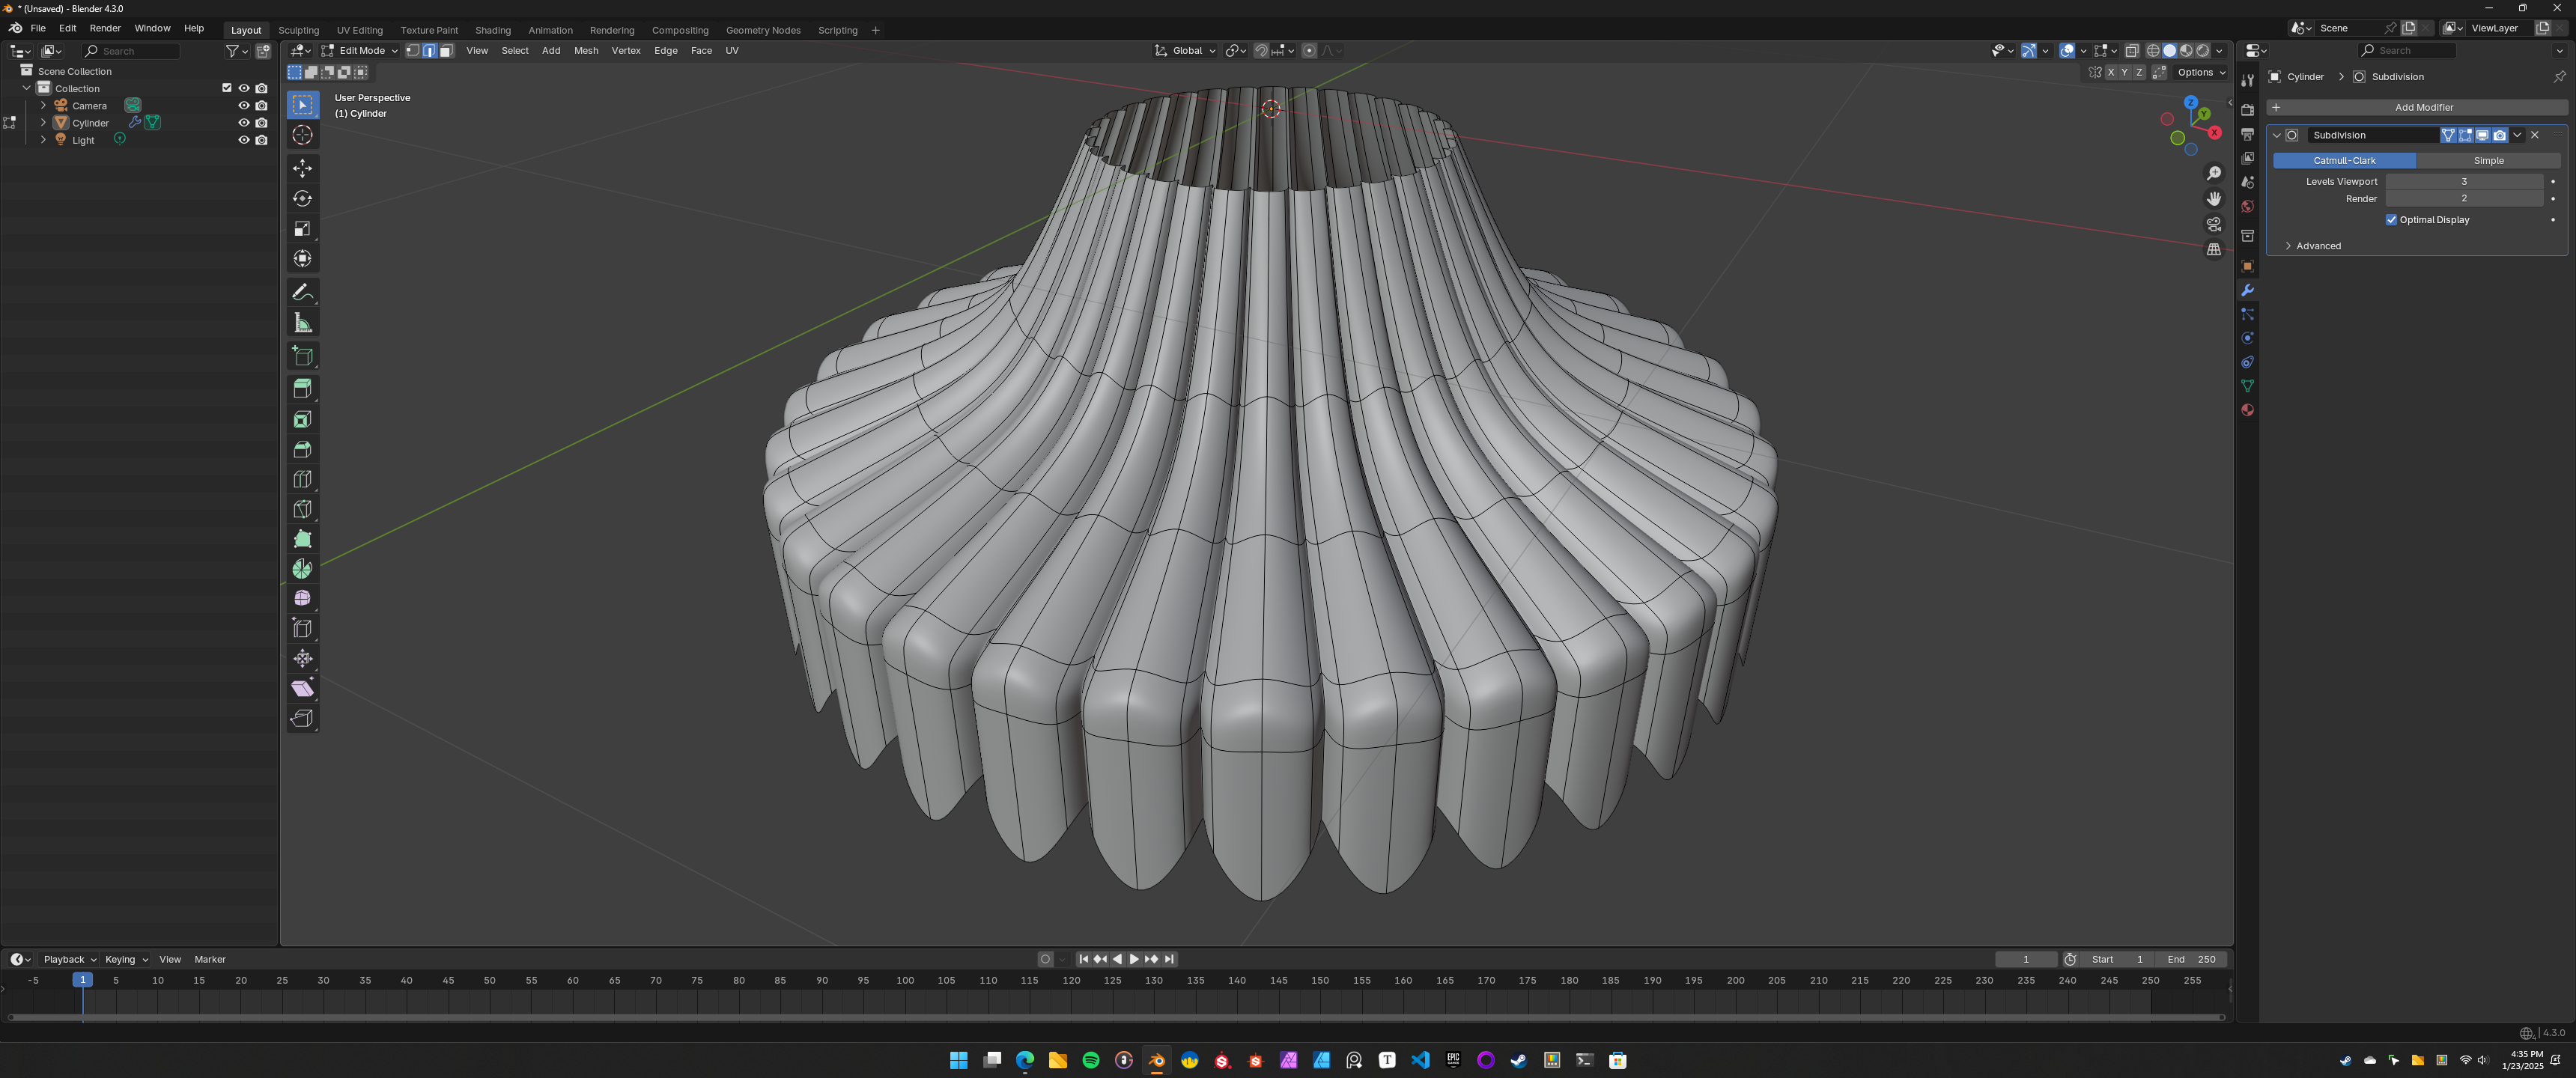Toggle X-ray display in viewport header

[2132, 51]
